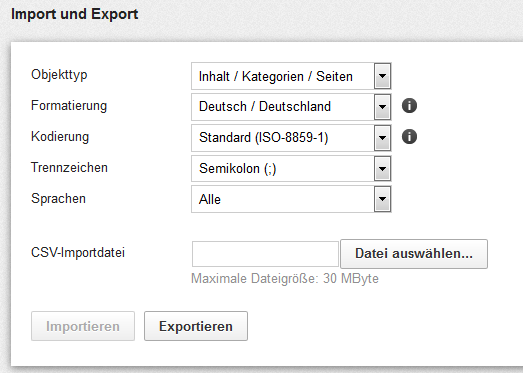Viewport: 523px width, 373px height.
Task: Open the Objekttyp dropdown arrow
Action: 382,76
